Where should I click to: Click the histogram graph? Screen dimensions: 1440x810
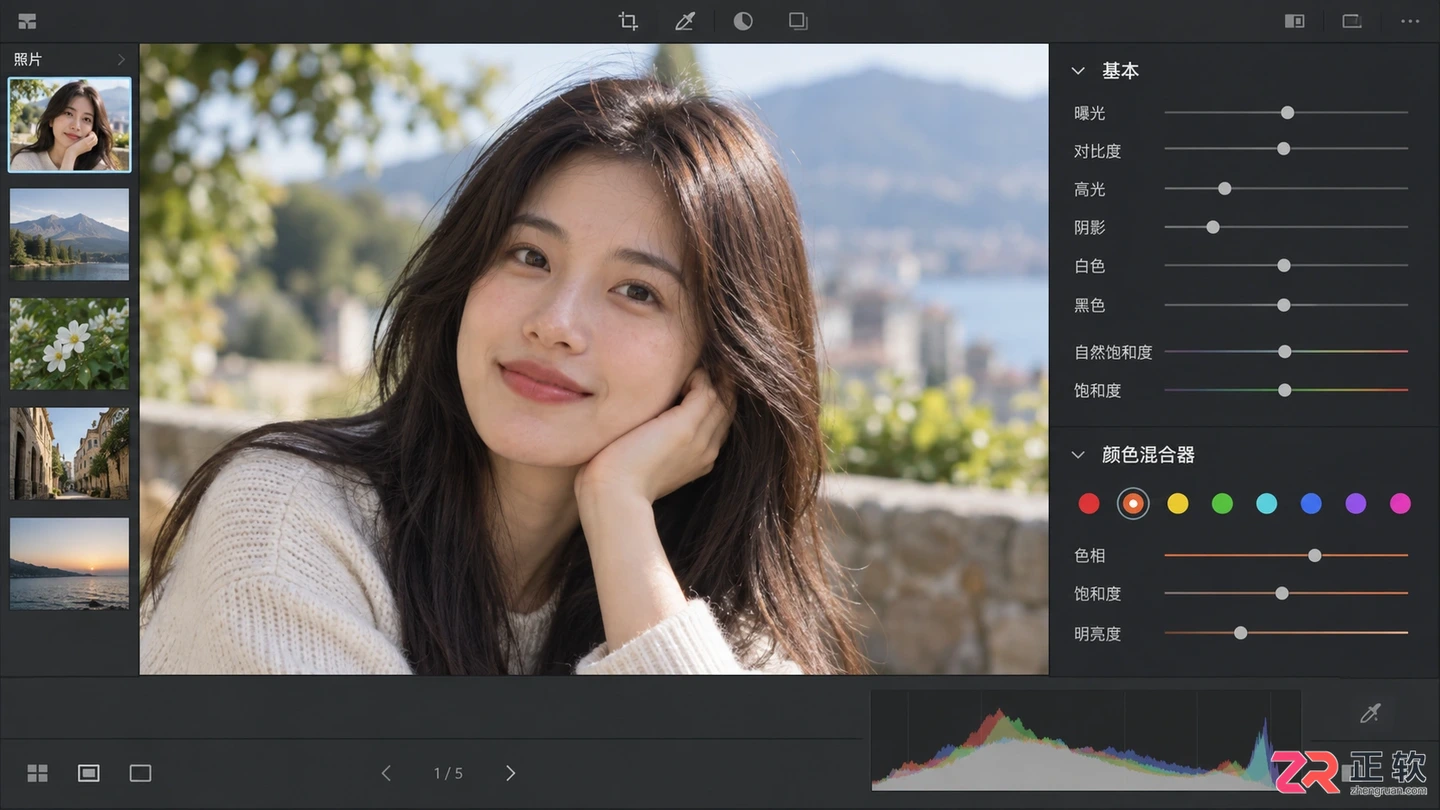[1086, 740]
